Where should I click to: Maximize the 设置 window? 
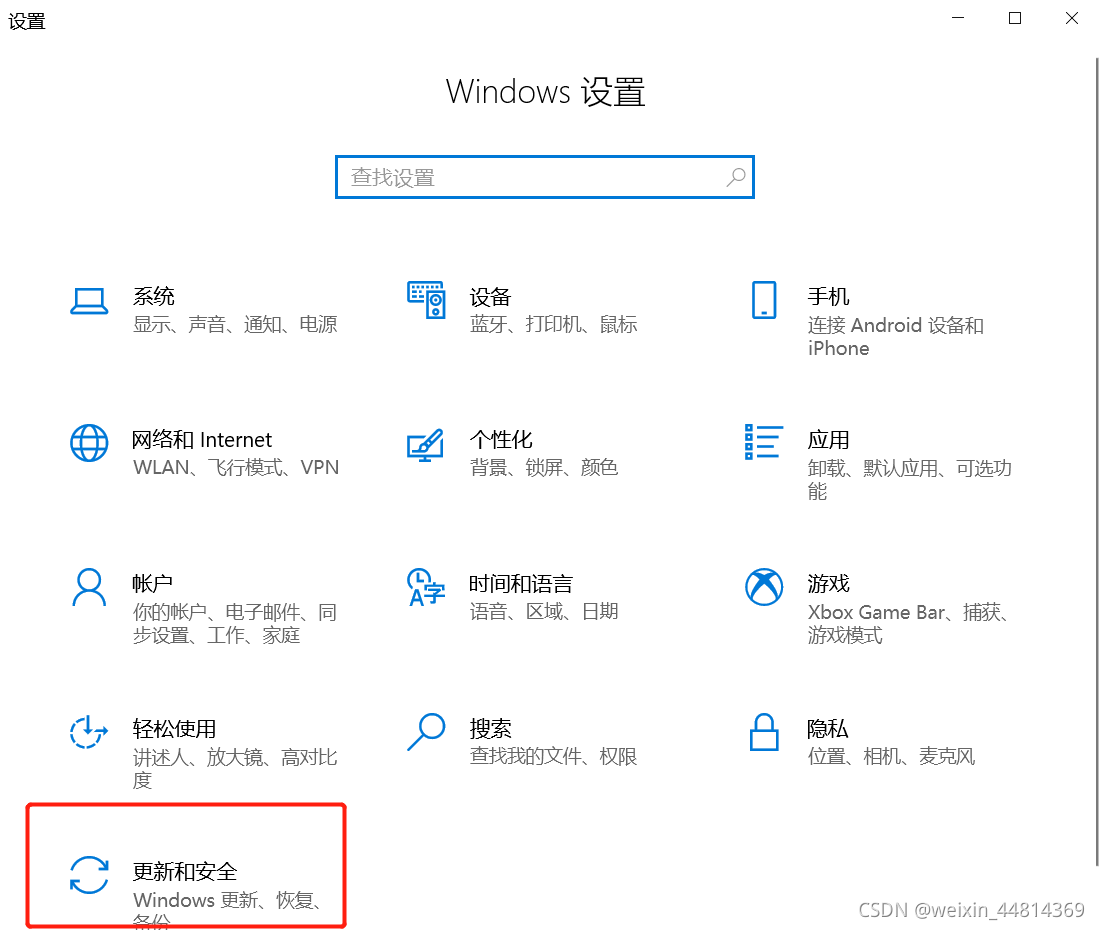point(1014,18)
